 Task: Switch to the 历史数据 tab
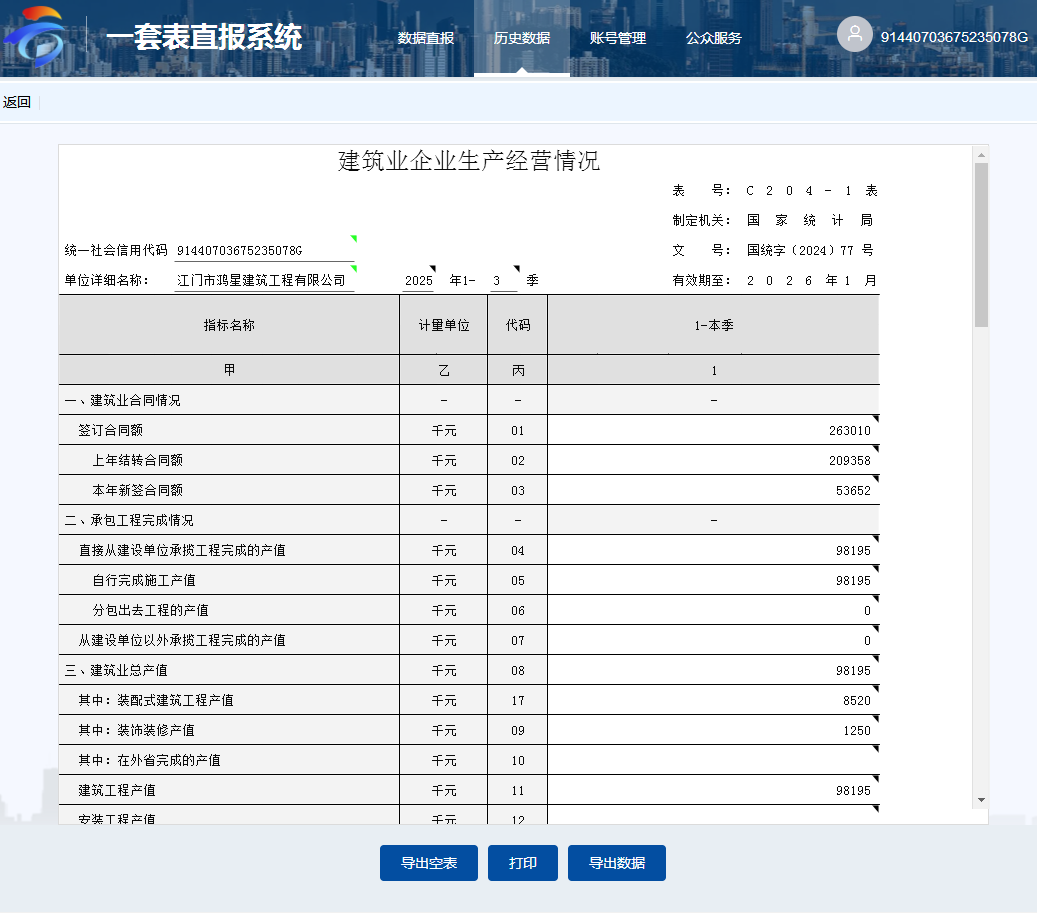point(521,38)
